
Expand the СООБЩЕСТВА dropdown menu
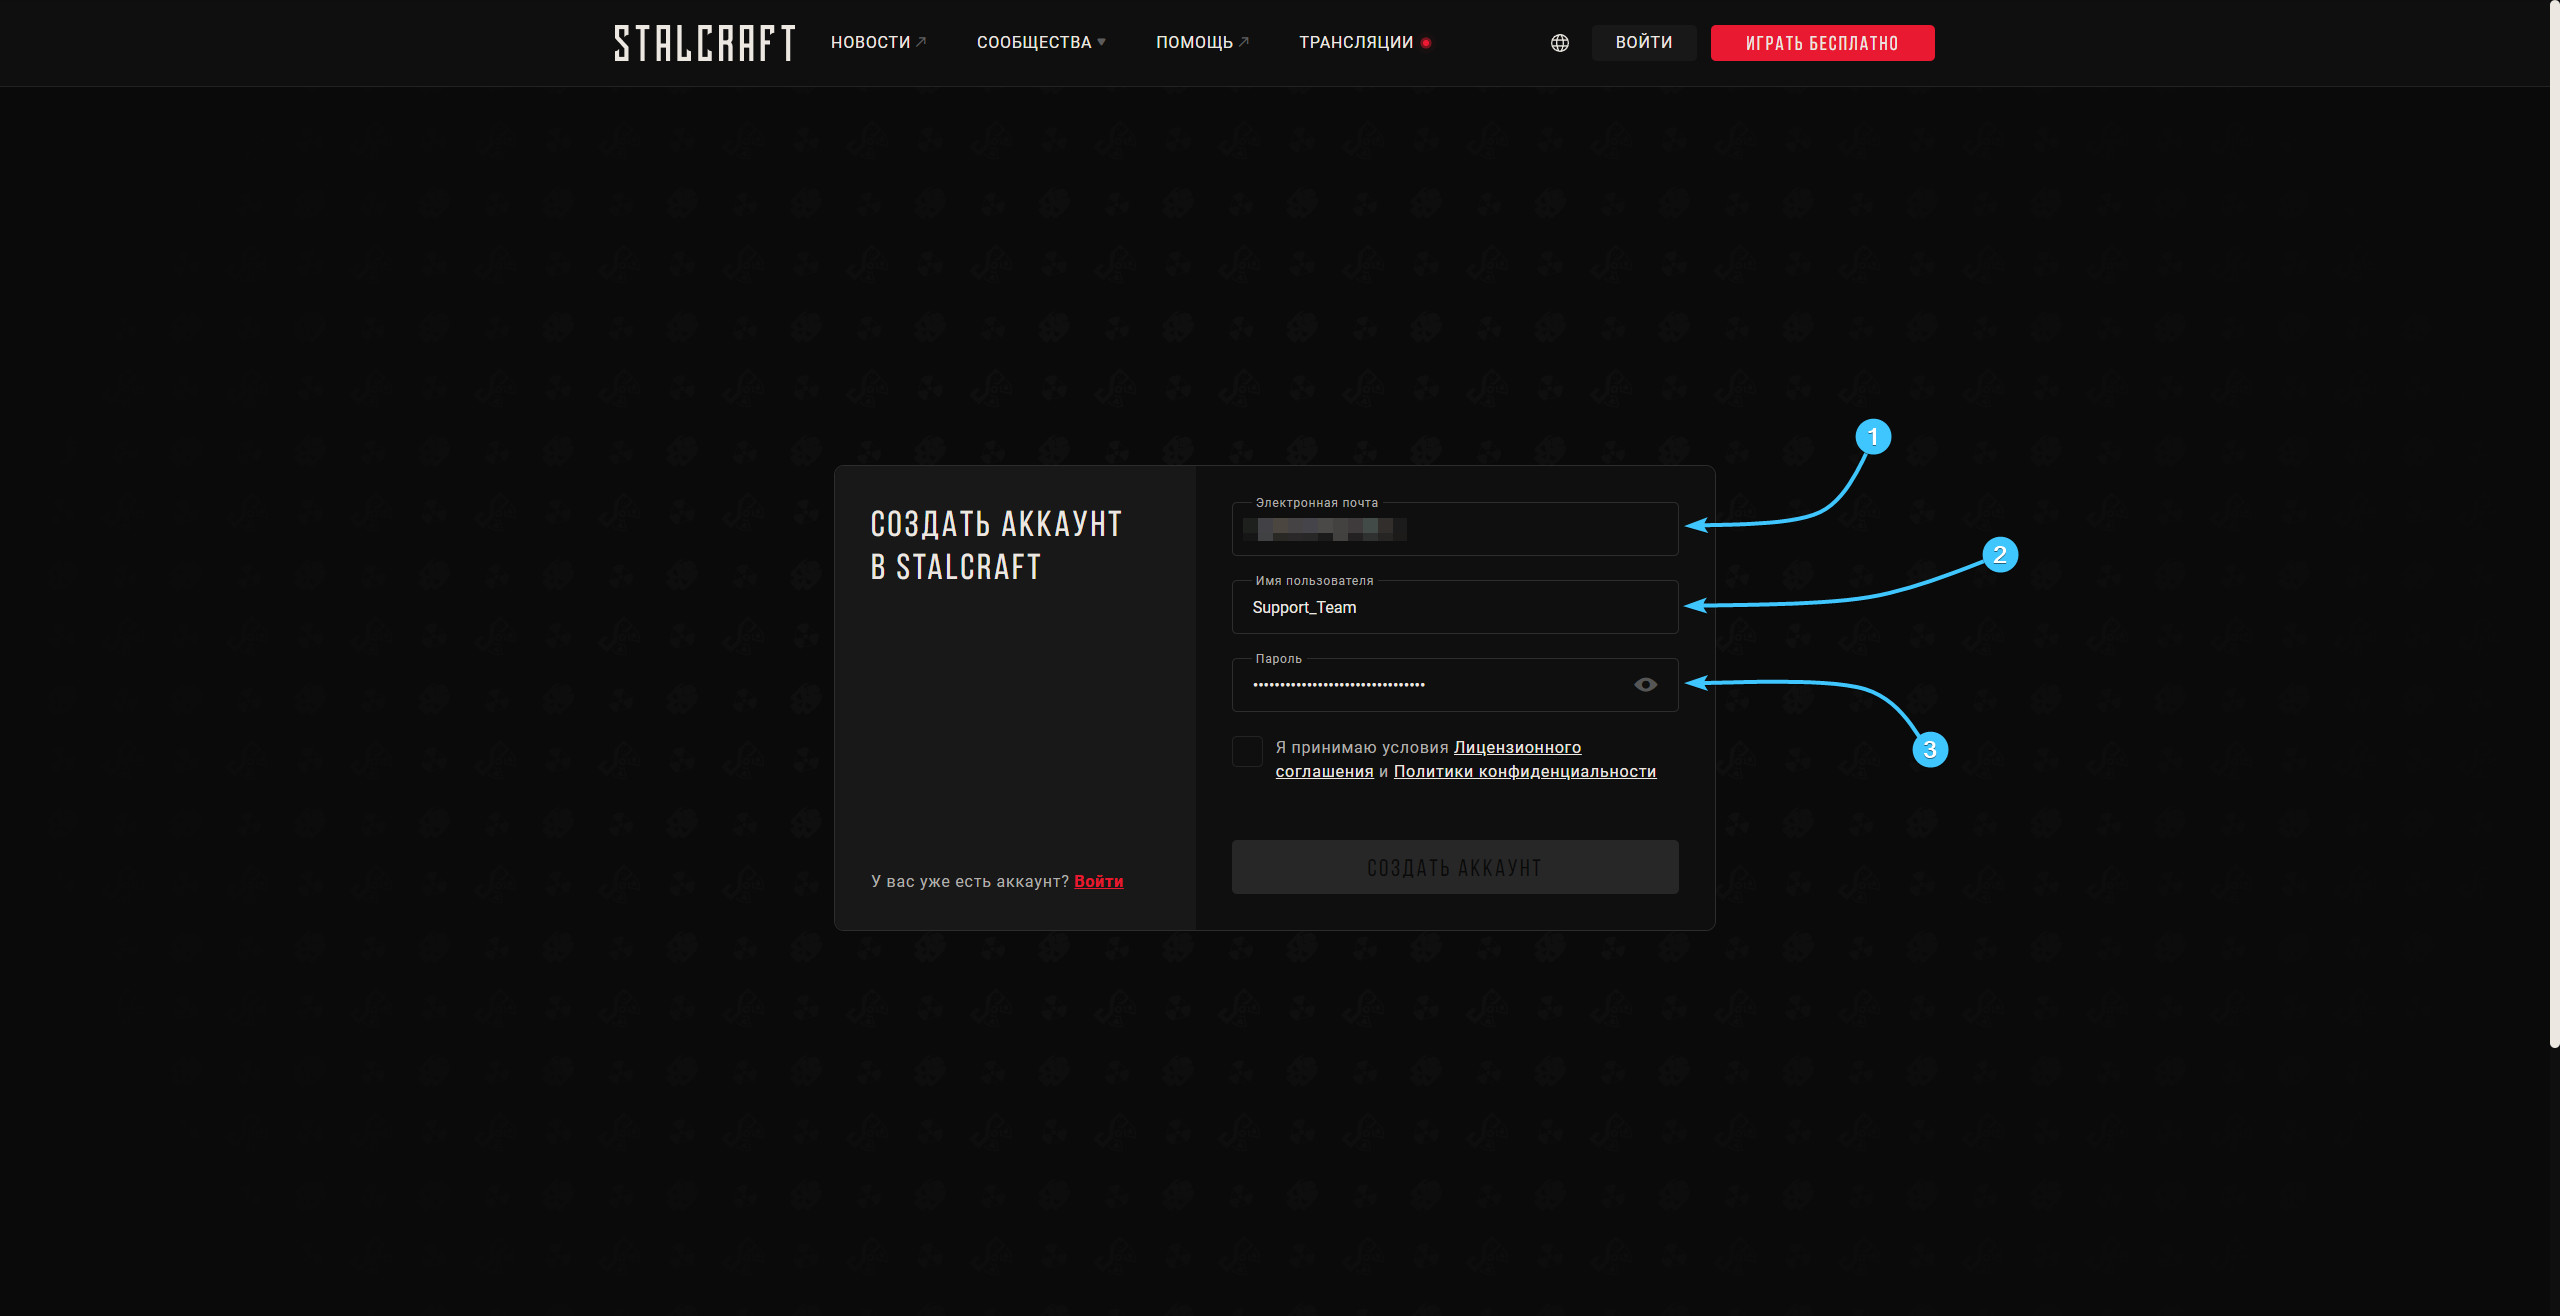tap(1041, 42)
